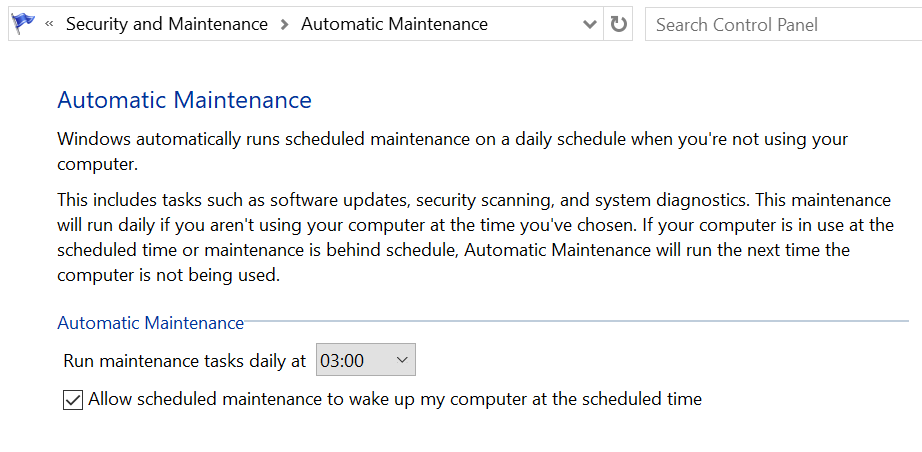Open the daily maintenance time dropdown

click(365, 360)
